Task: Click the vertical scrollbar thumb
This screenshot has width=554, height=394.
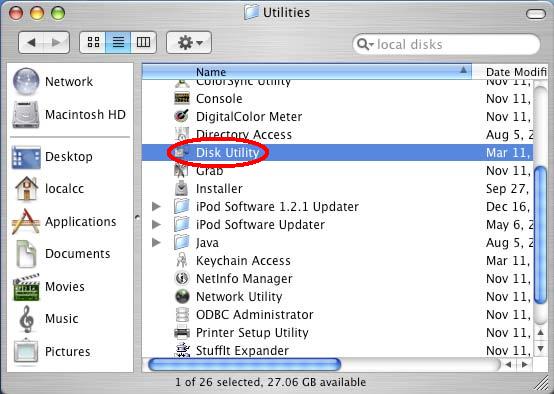Action: (x=540, y=235)
